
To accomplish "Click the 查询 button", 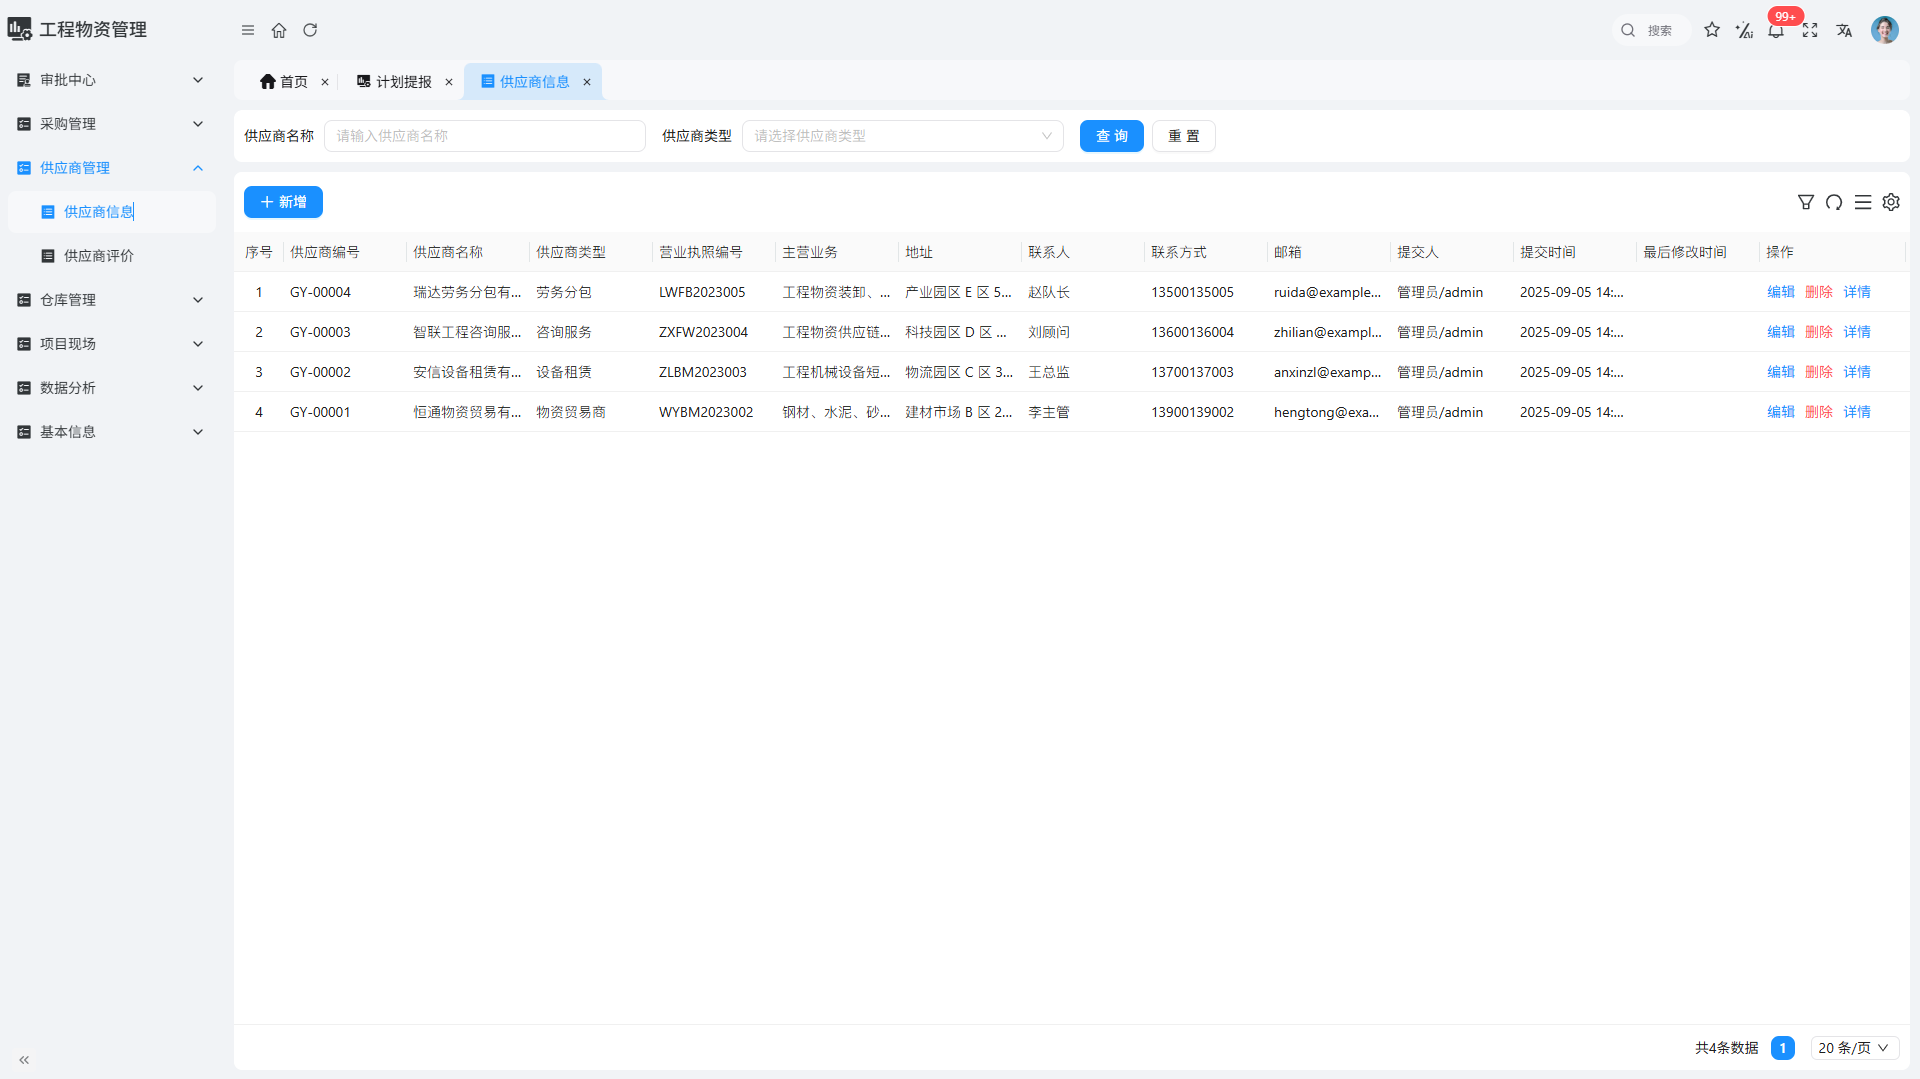I will (x=1111, y=136).
